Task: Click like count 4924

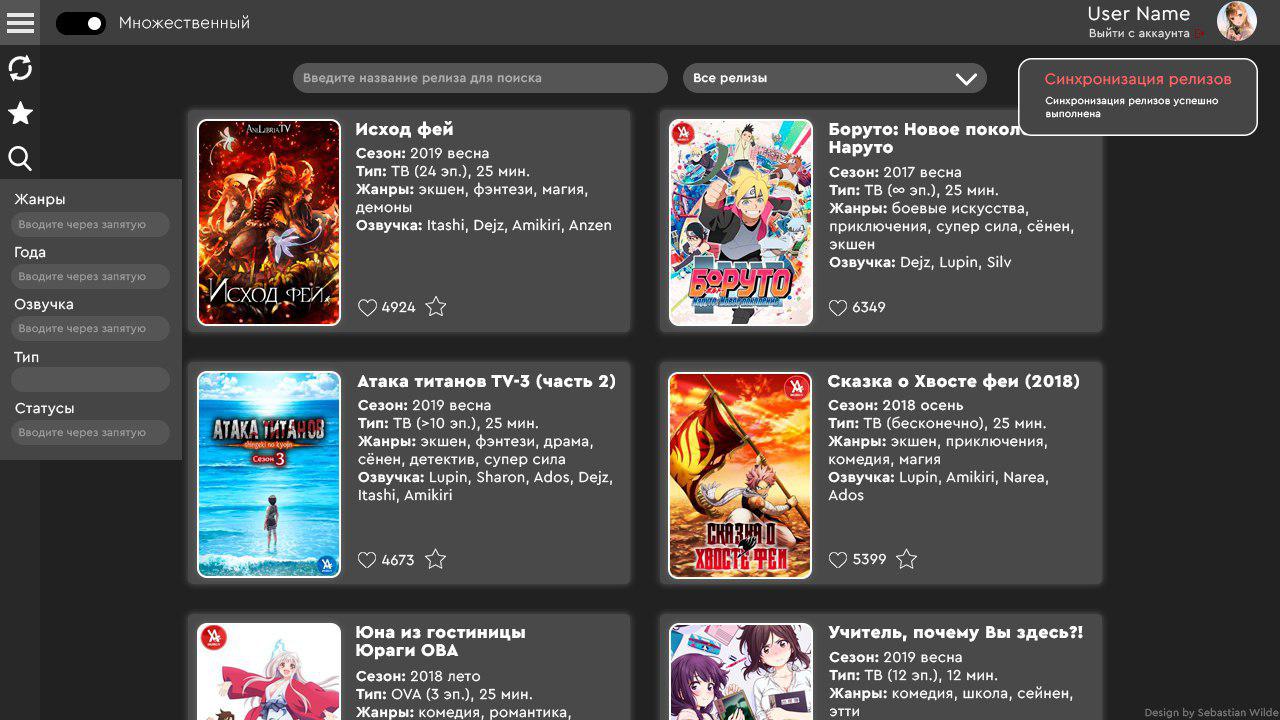Action: coord(399,307)
